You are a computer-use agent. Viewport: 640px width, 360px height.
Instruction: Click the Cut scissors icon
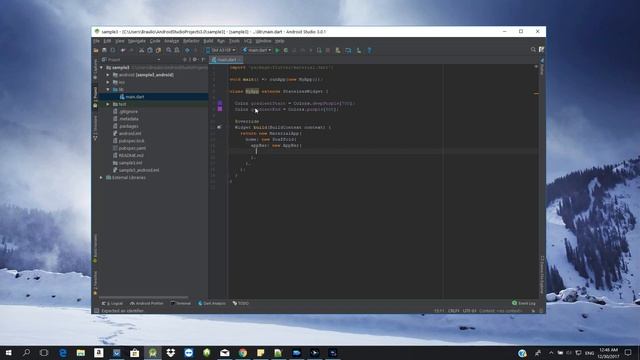pyautogui.click(x=141, y=50)
